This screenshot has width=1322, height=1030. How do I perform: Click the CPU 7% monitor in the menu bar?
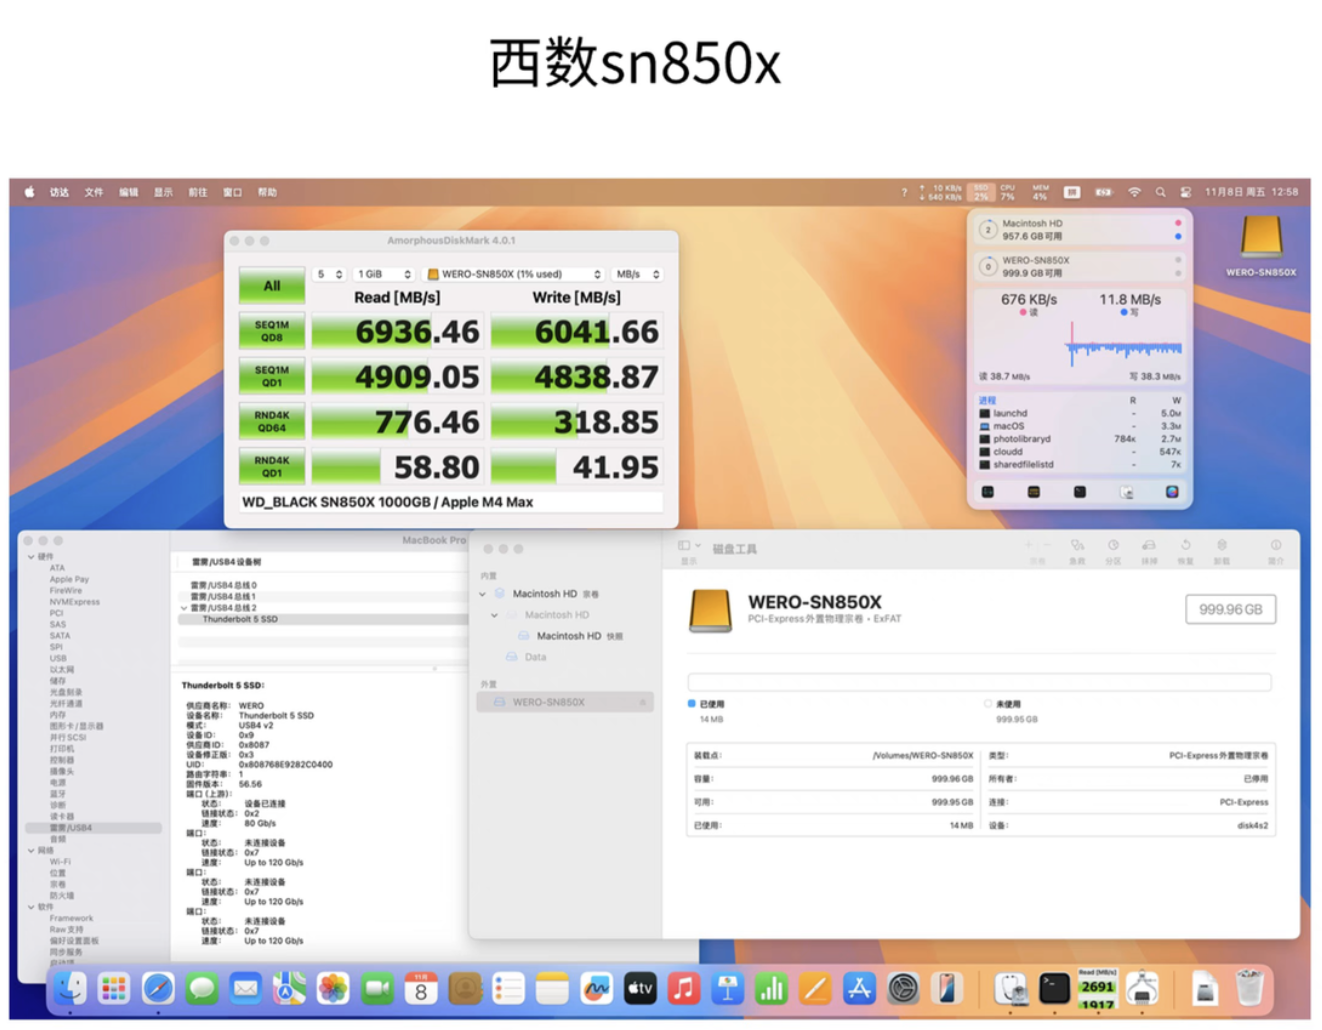(1008, 192)
